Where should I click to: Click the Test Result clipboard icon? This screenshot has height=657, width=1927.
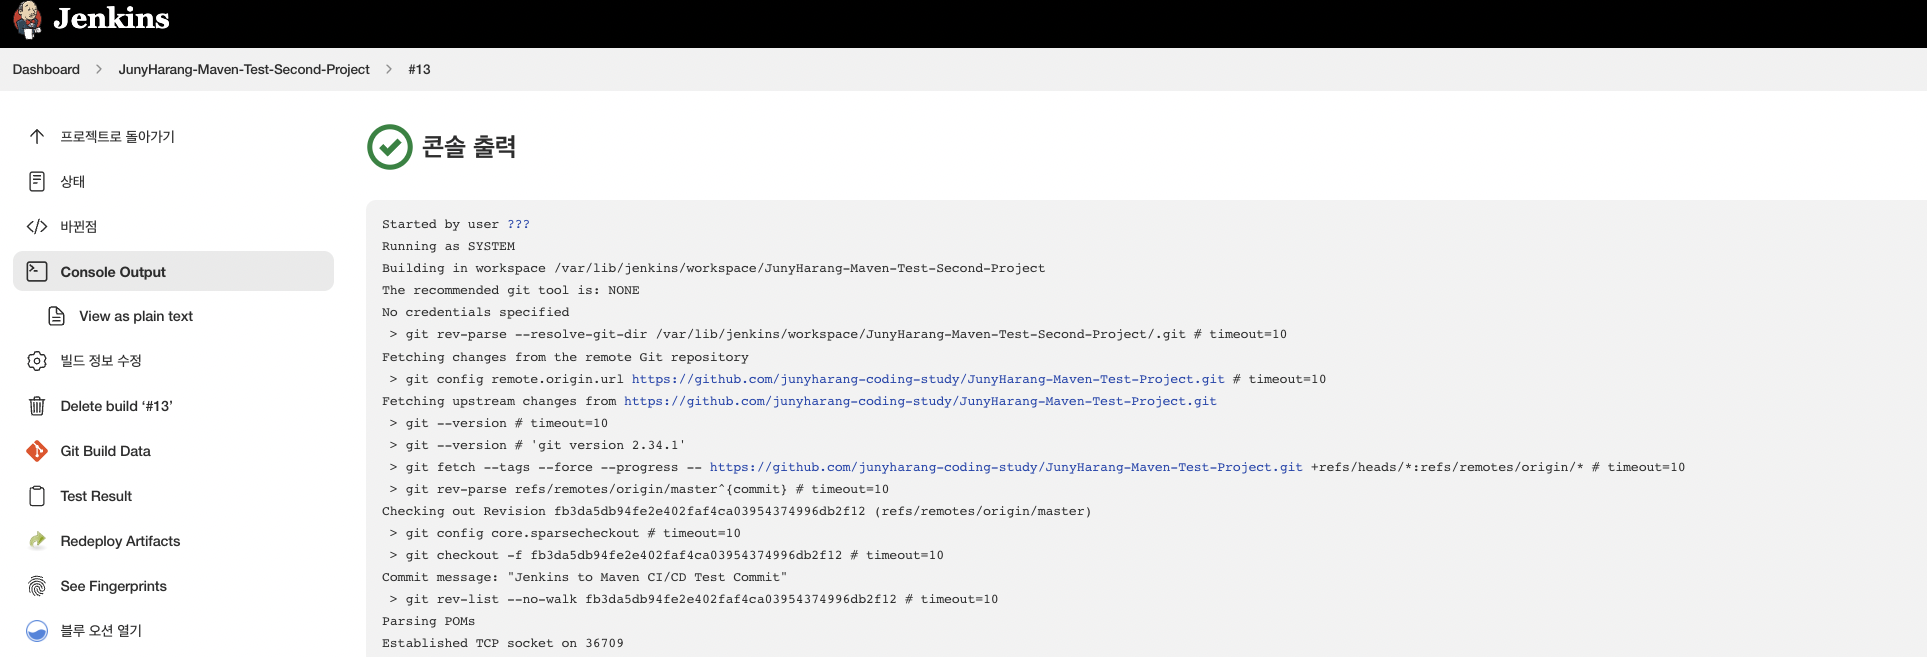(x=37, y=496)
